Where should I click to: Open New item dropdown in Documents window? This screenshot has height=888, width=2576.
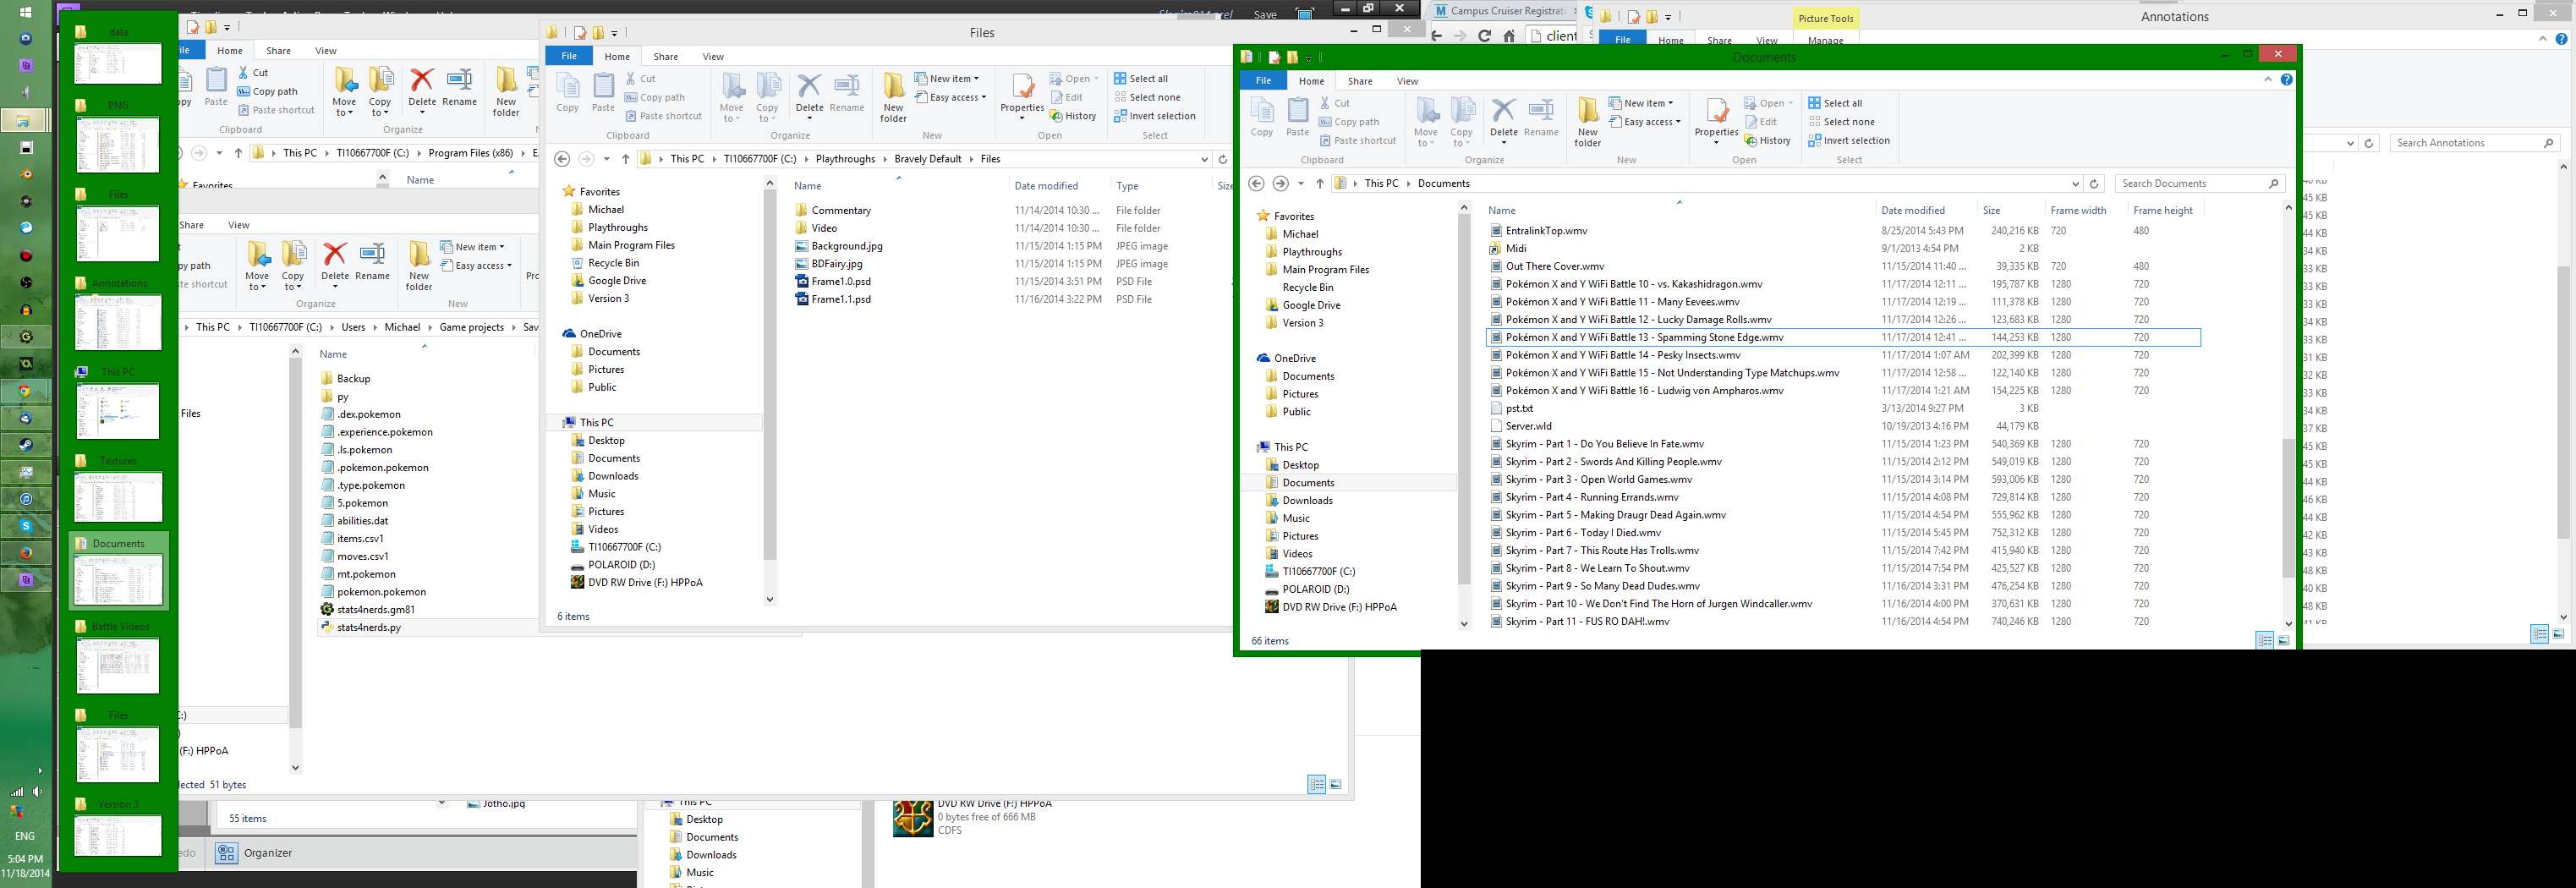point(1642,103)
